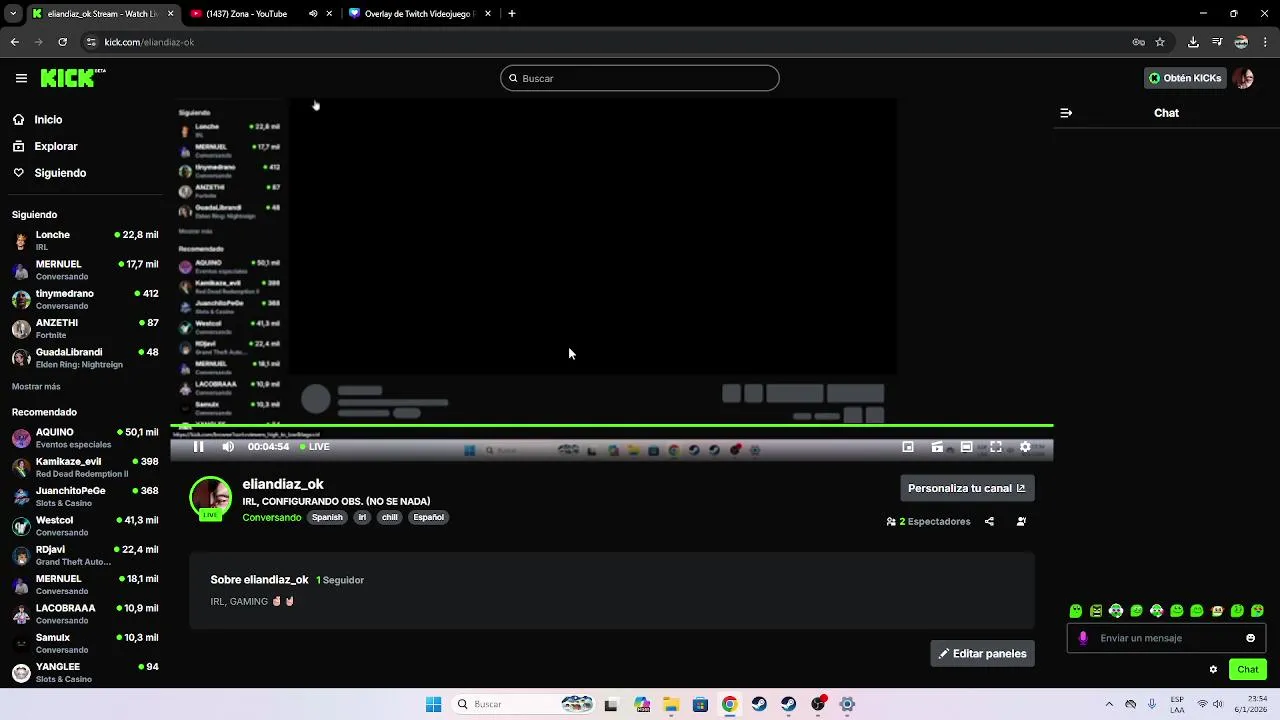Click the irl tag

tap(362, 517)
